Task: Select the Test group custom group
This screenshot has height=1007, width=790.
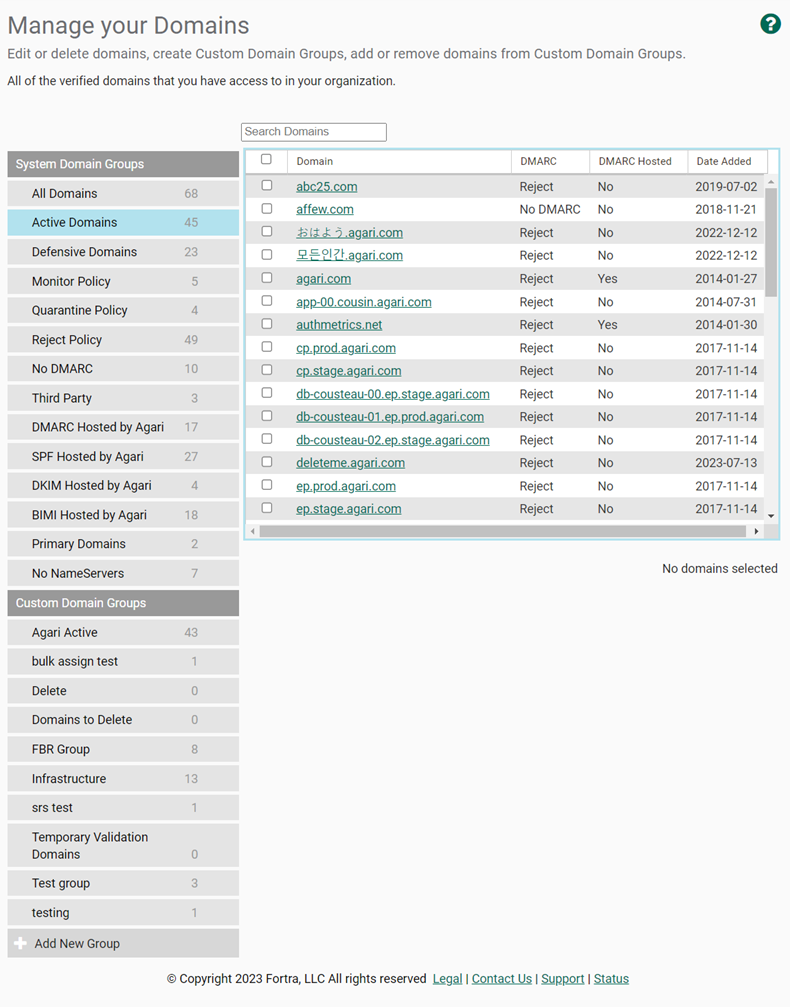Action: (x=123, y=883)
